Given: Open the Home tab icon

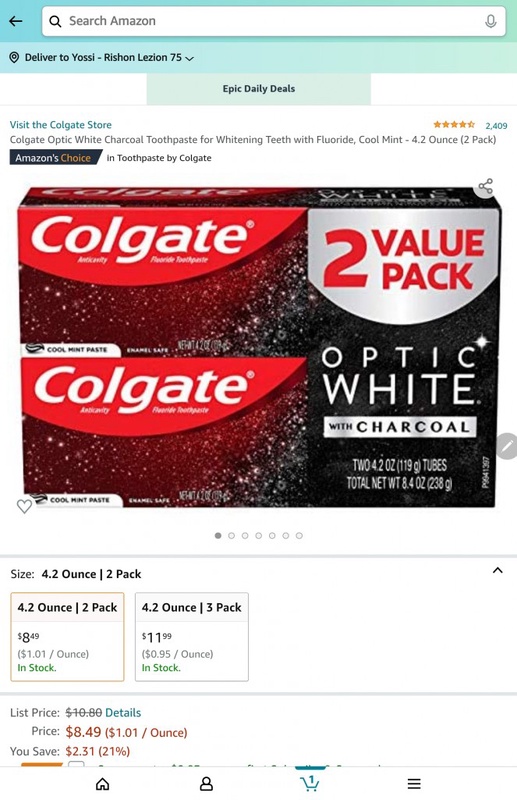Looking at the screenshot, I should click(x=103, y=784).
